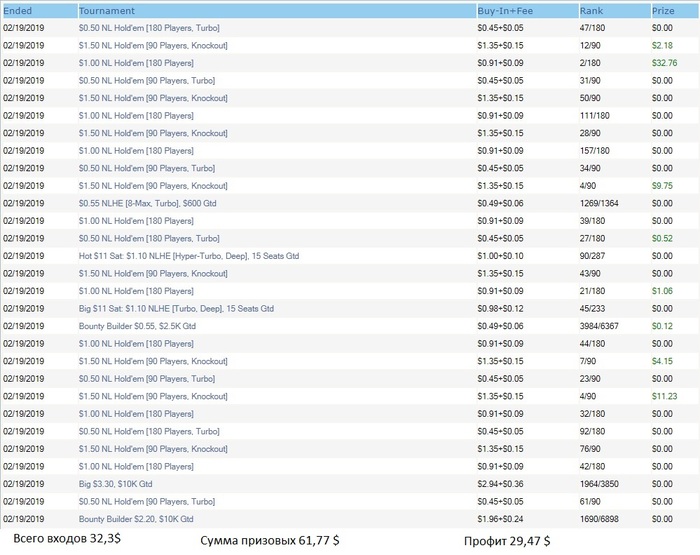
Task: Select tournament name in the 7/90 rank row
Action: click(x=153, y=361)
